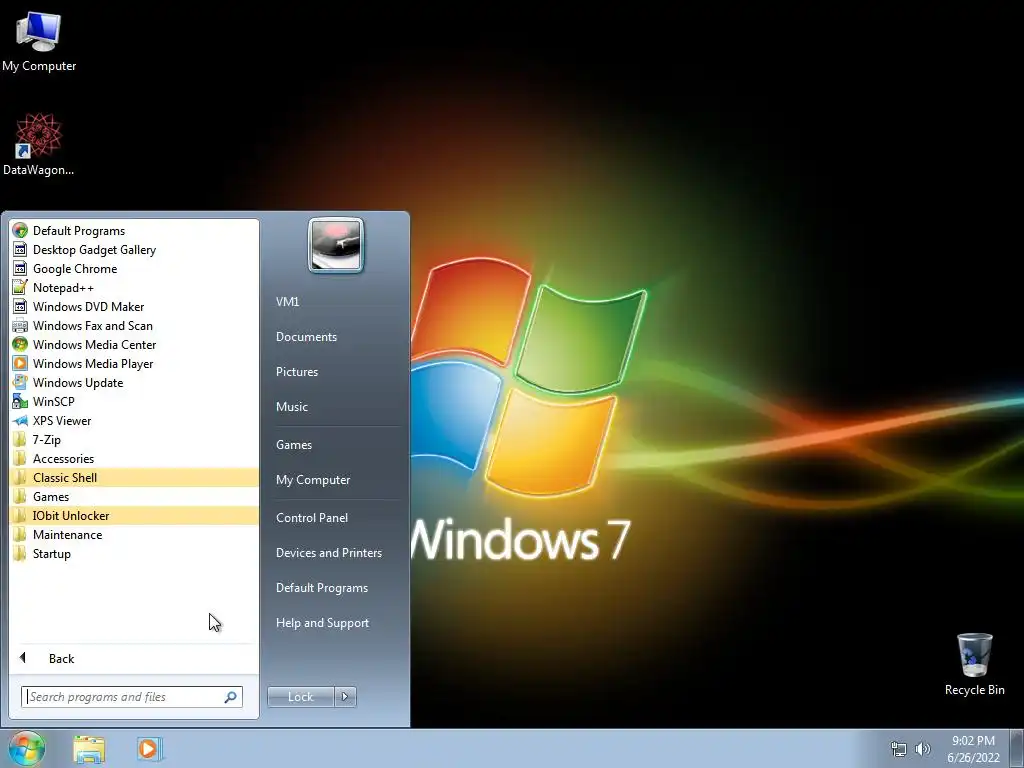Expand the Startup folder
Viewport: 1024px width, 768px height.
coord(135,553)
